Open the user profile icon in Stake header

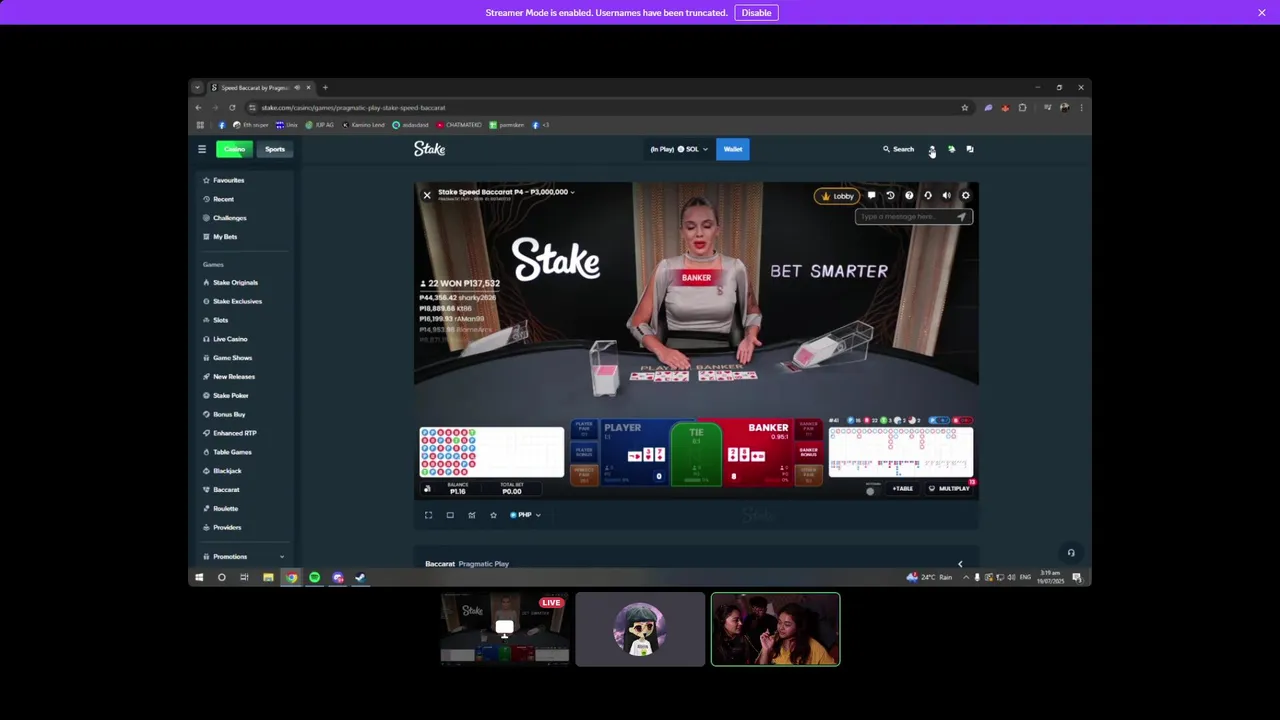coord(932,149)
